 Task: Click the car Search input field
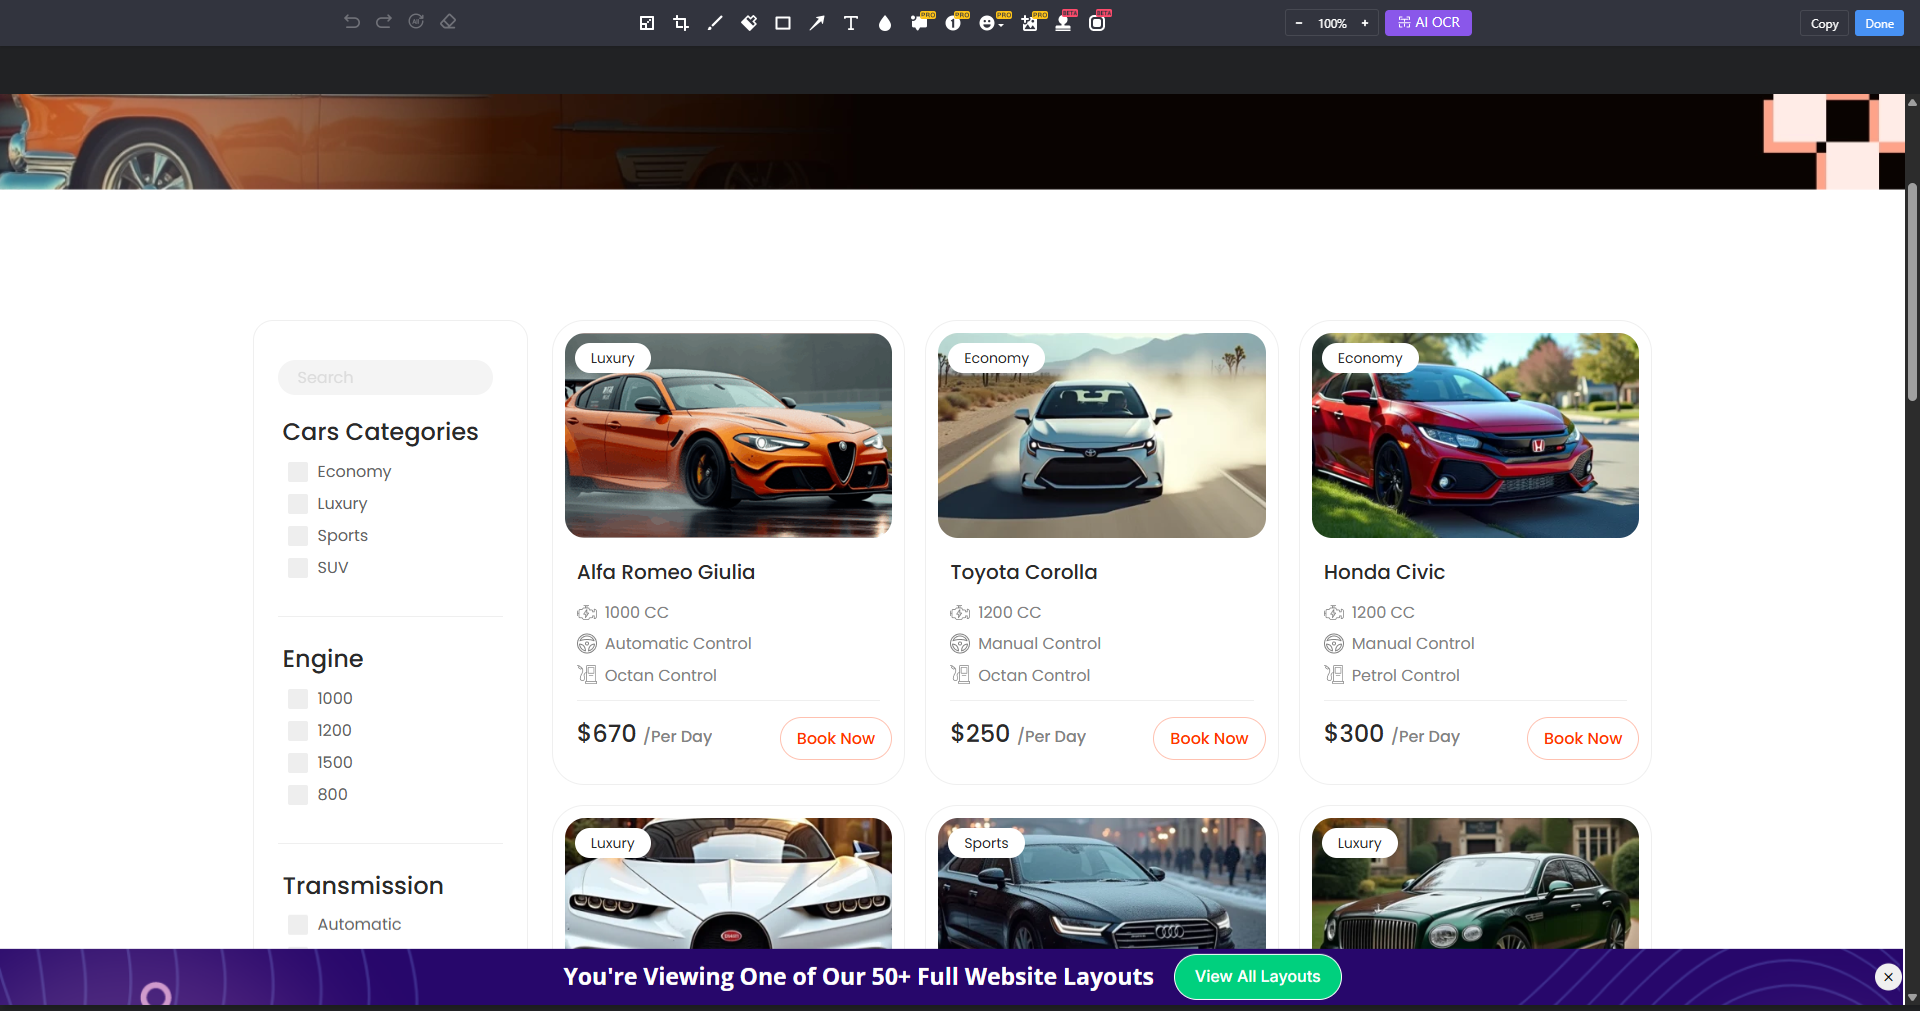click(x=385, y=378)
